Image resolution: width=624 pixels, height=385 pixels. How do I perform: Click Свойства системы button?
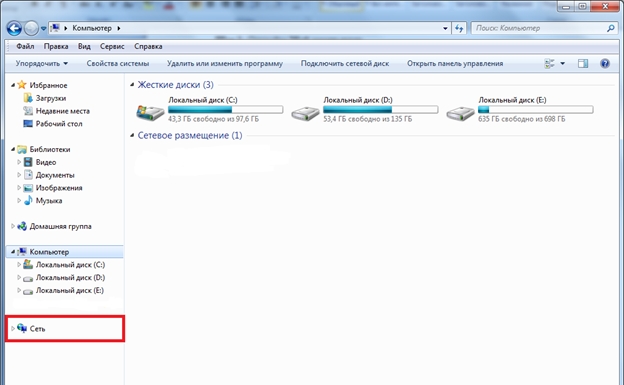tap(118, 63)
